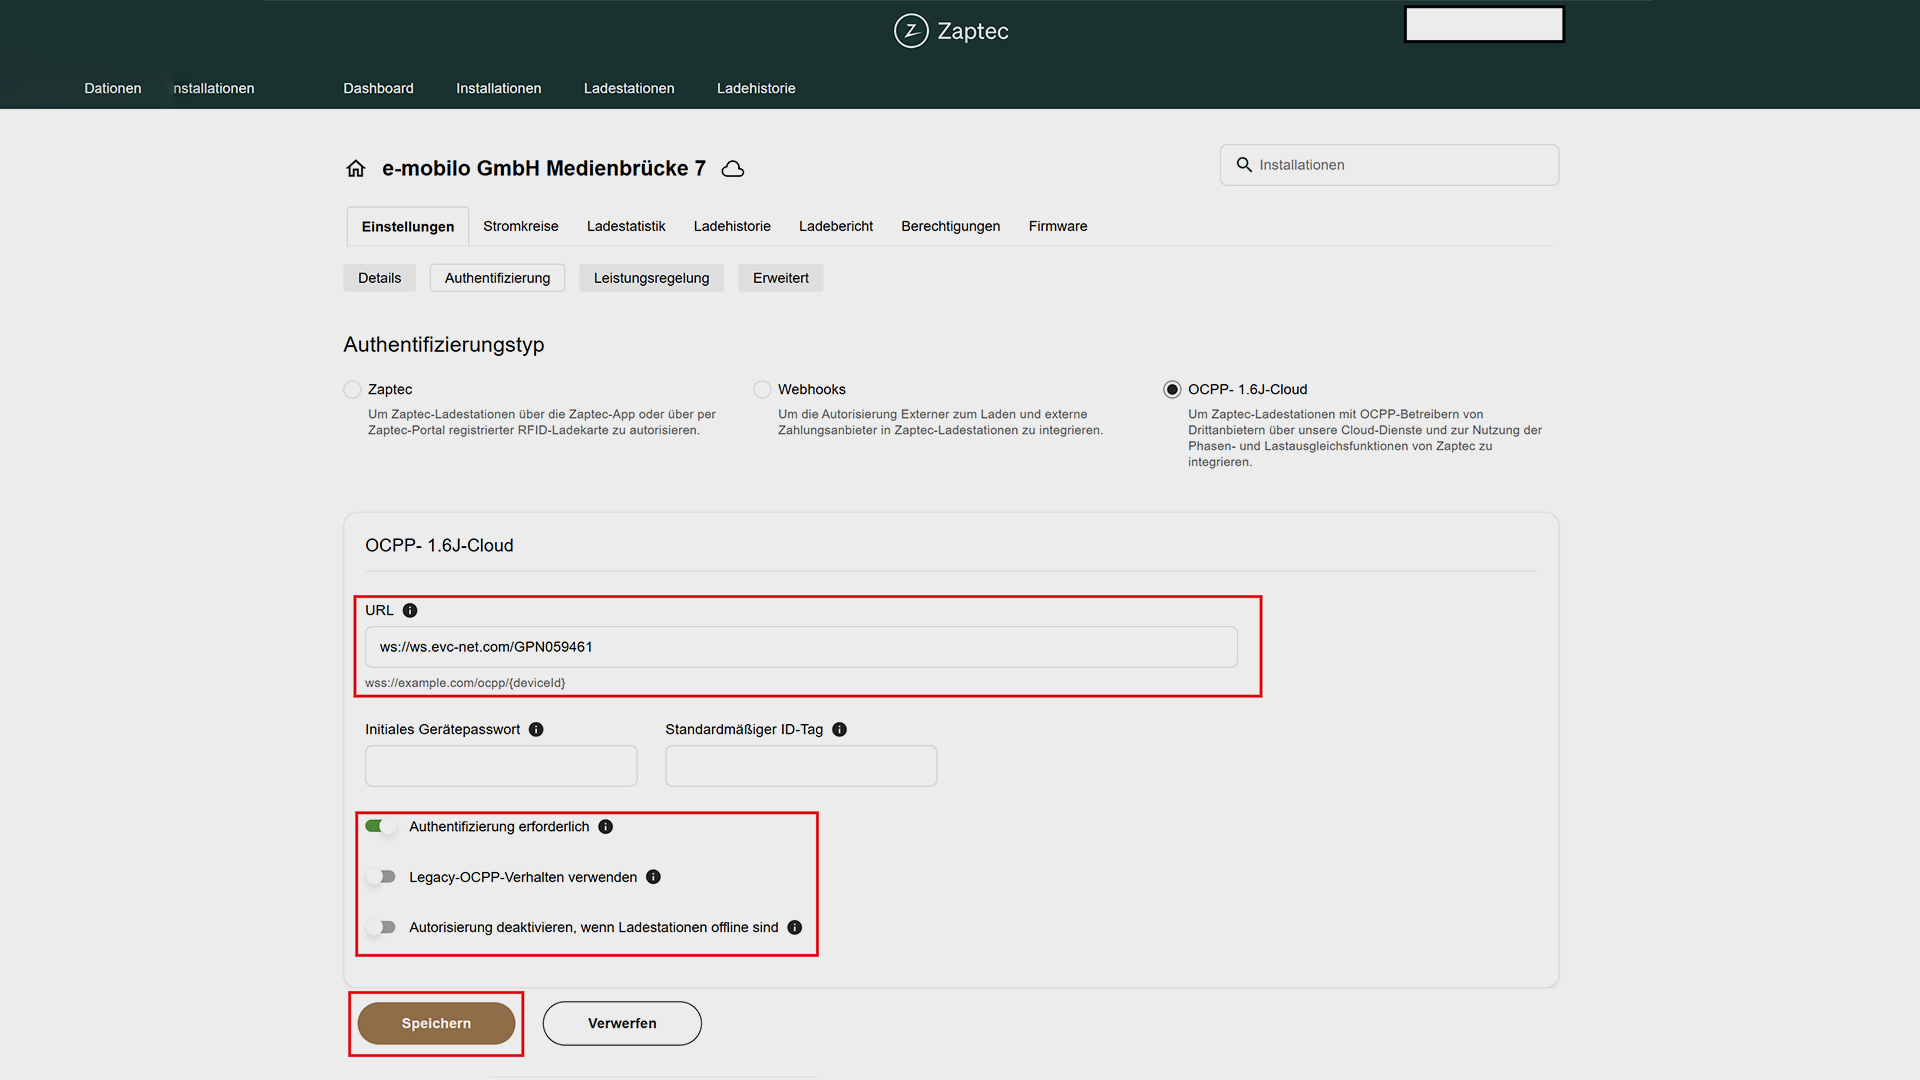Click the Installationen search field
This screenshot has width=1920, height=1080.
1389,165
